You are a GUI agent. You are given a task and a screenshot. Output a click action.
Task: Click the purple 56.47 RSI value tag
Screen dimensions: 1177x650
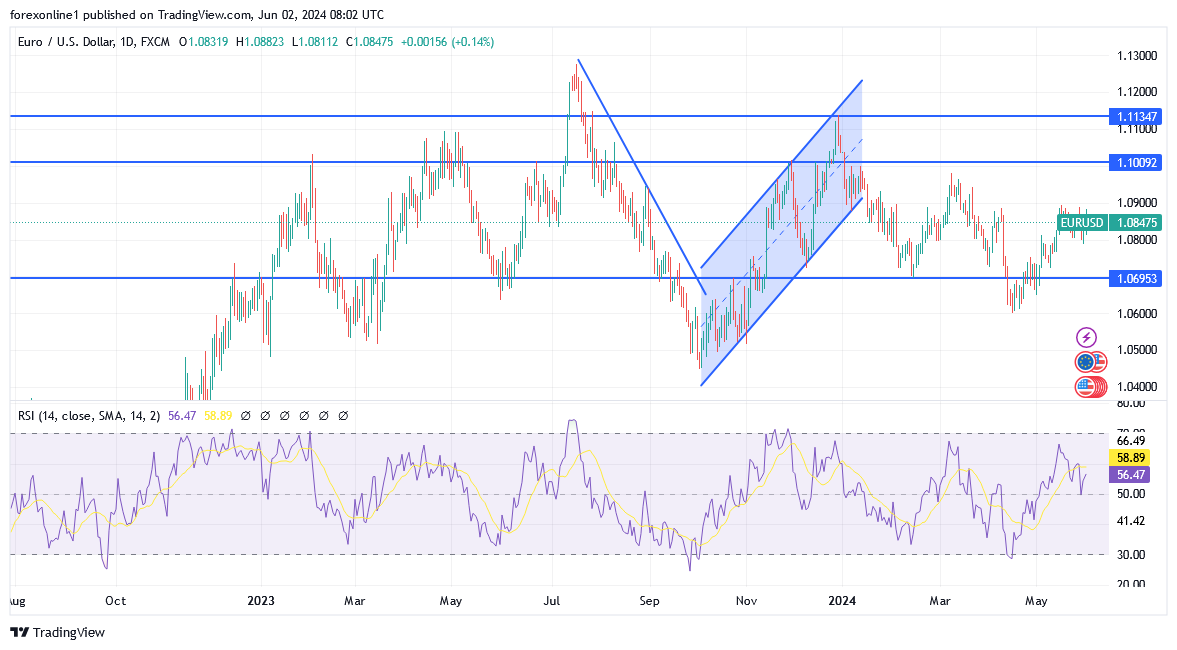(x=1130, y=474)
